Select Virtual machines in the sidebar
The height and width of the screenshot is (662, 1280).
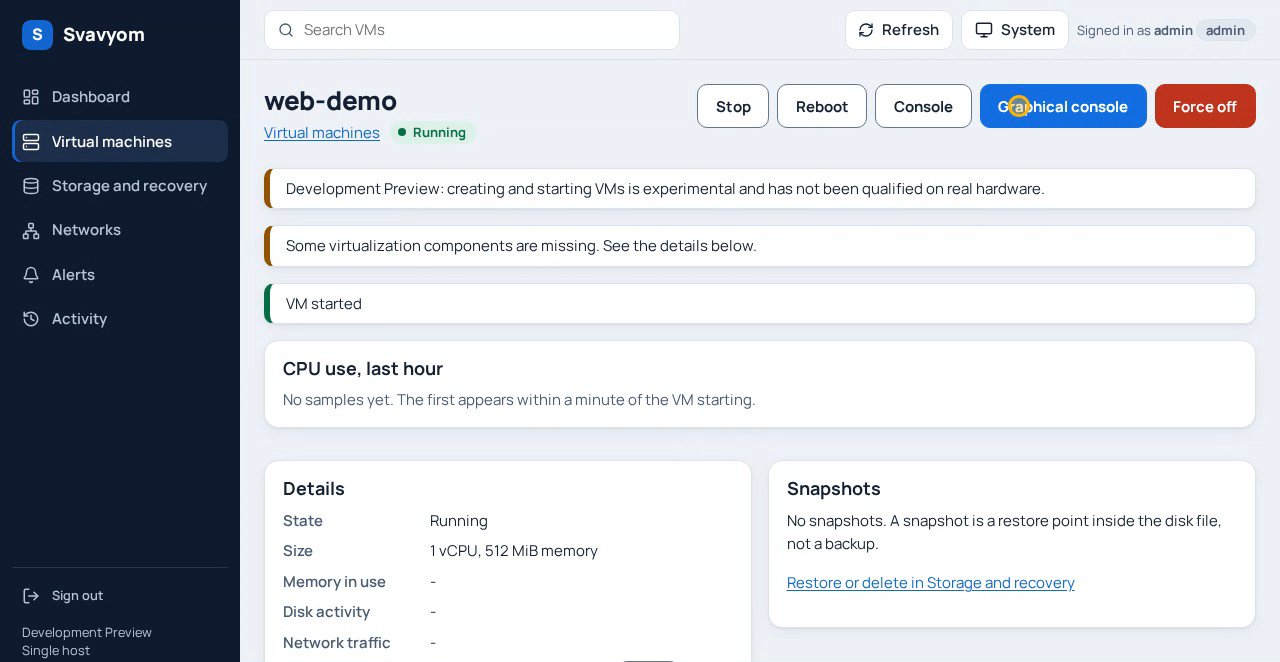120,141
